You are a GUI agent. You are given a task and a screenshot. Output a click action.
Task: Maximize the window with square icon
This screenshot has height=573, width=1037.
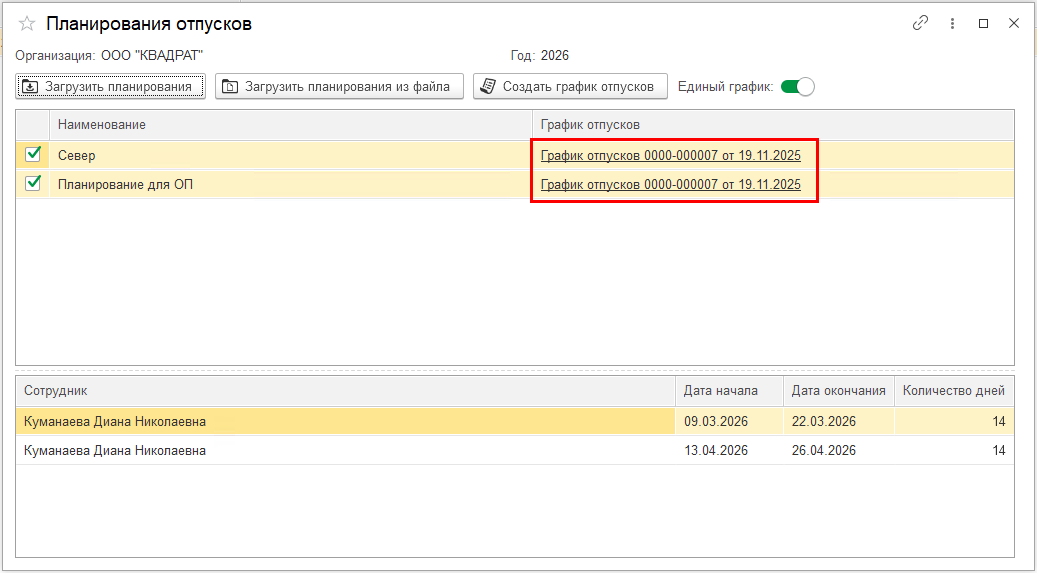pyautogui.click(x=983, y=24)
